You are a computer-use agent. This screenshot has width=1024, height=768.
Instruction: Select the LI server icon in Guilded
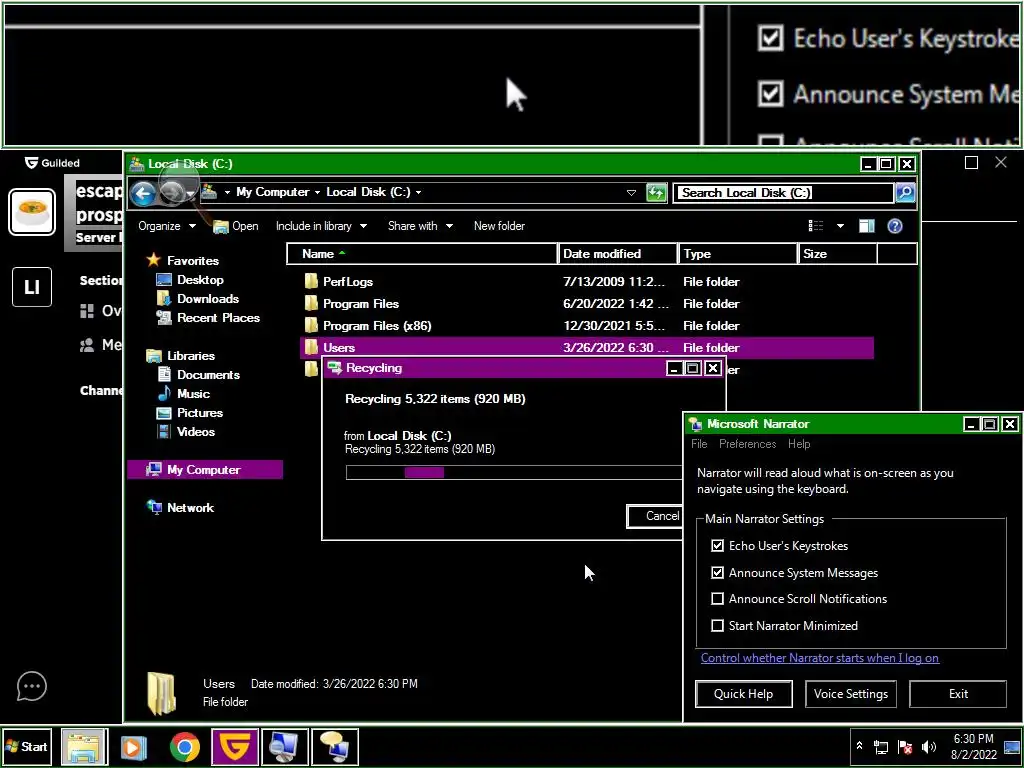pos(32,287)
